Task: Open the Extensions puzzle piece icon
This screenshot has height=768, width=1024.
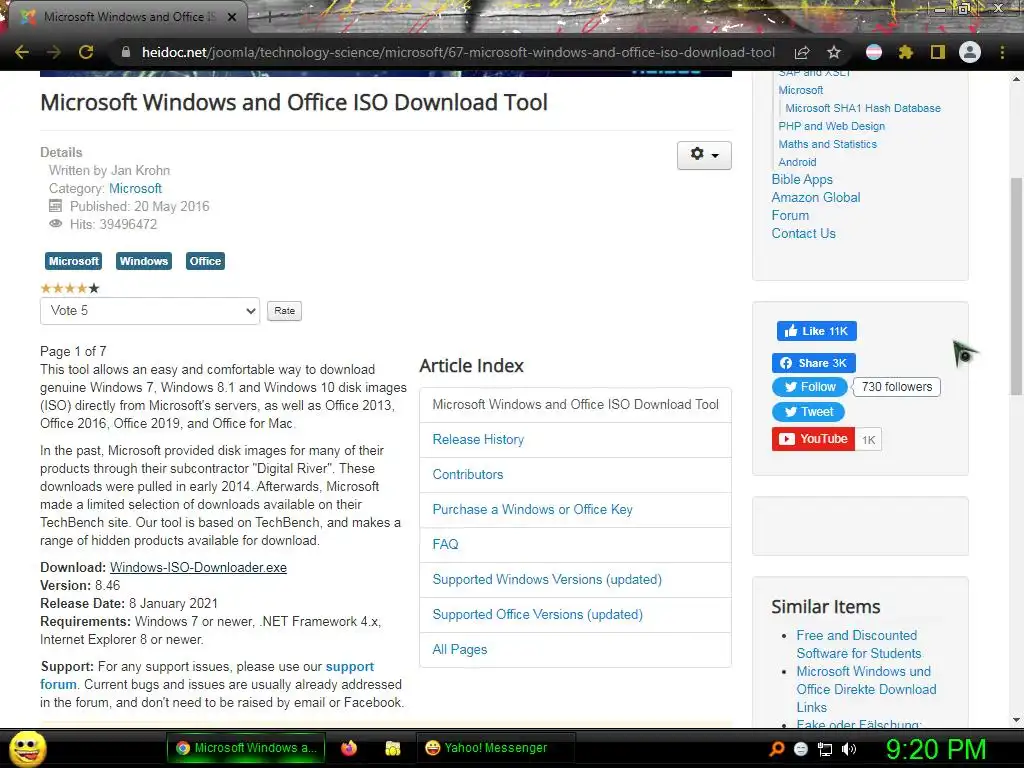Action: click(905, 52)
